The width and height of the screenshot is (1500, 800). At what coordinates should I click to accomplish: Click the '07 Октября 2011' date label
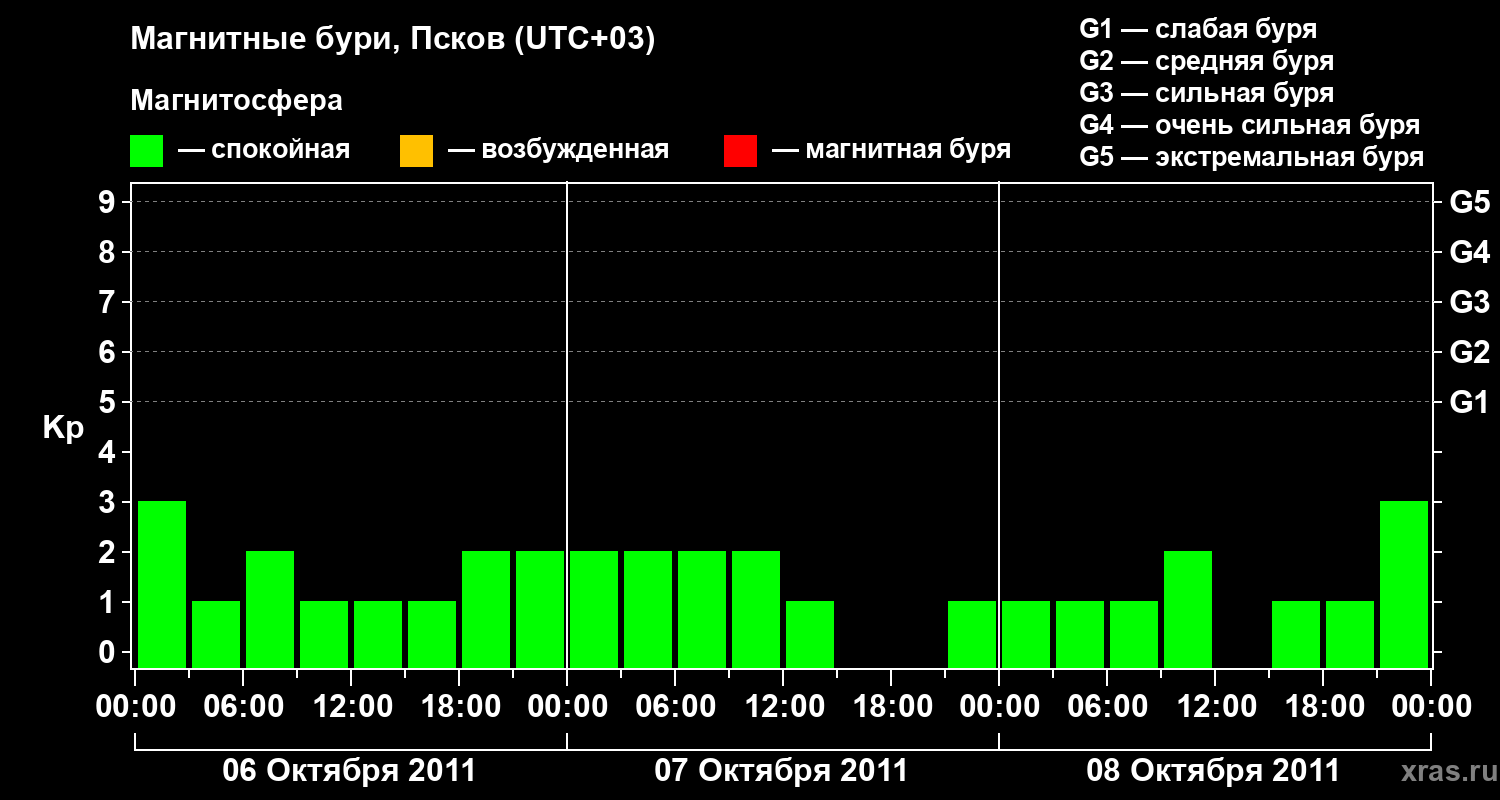pyautogui.click(x=781, y=771)
